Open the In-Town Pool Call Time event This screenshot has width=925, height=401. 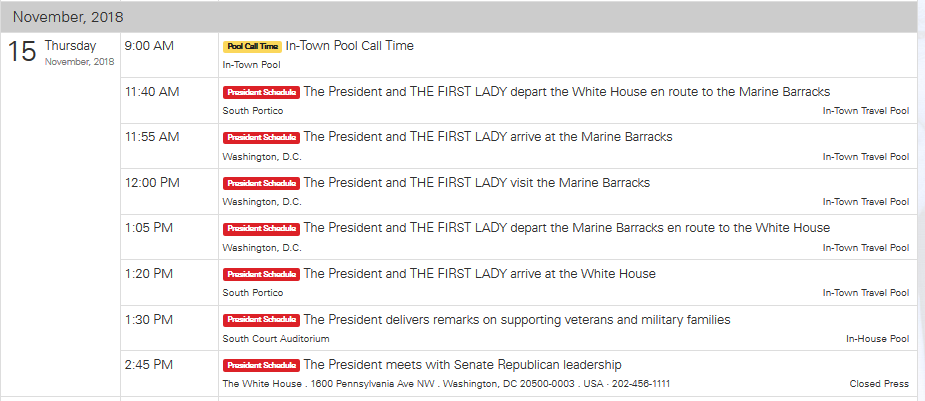coord(349,45)
